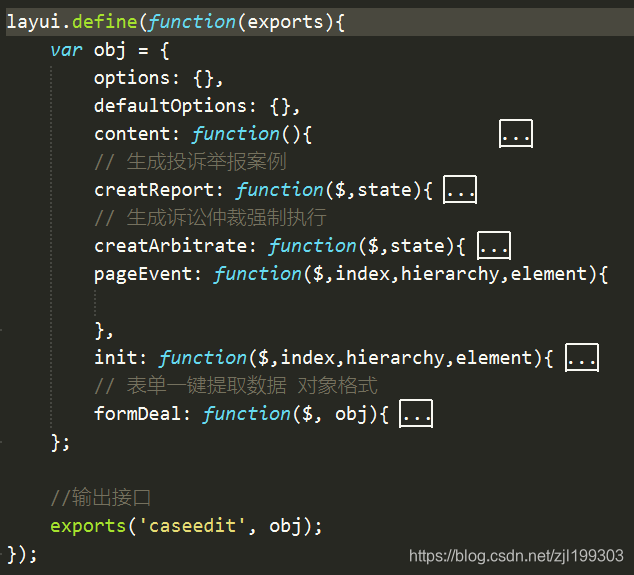Click the 'pageEvent' property name

click(143, 274)
